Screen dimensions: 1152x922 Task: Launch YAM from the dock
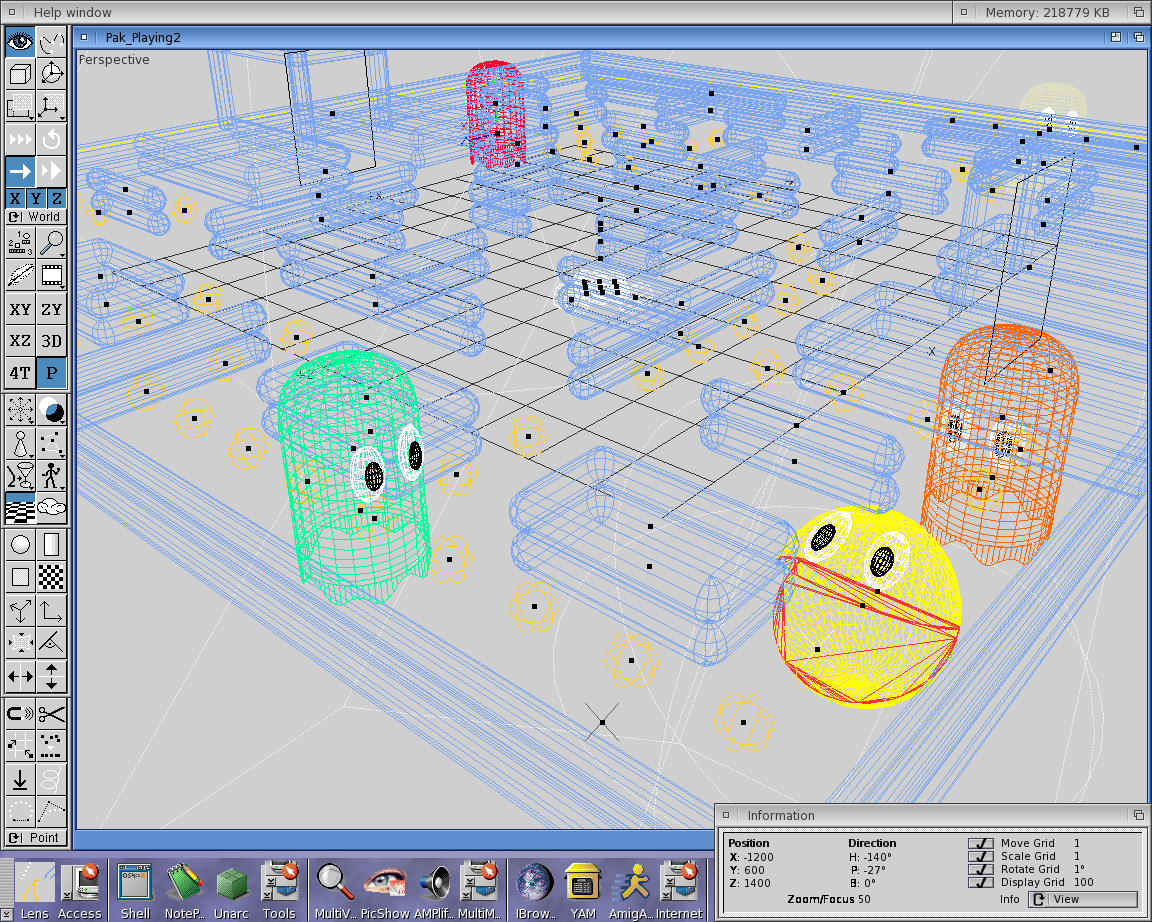click(x=583, y=888)
